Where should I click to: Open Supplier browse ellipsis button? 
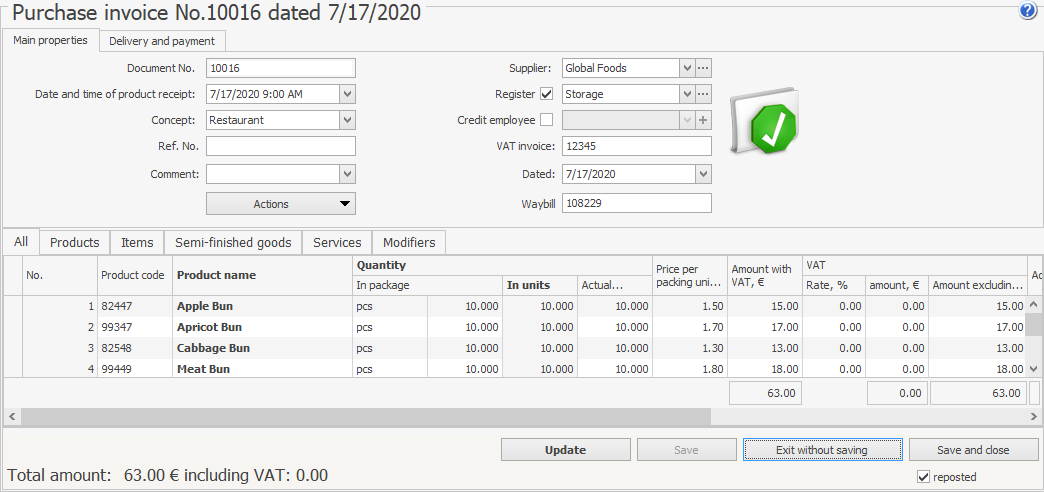click(703, 68)
